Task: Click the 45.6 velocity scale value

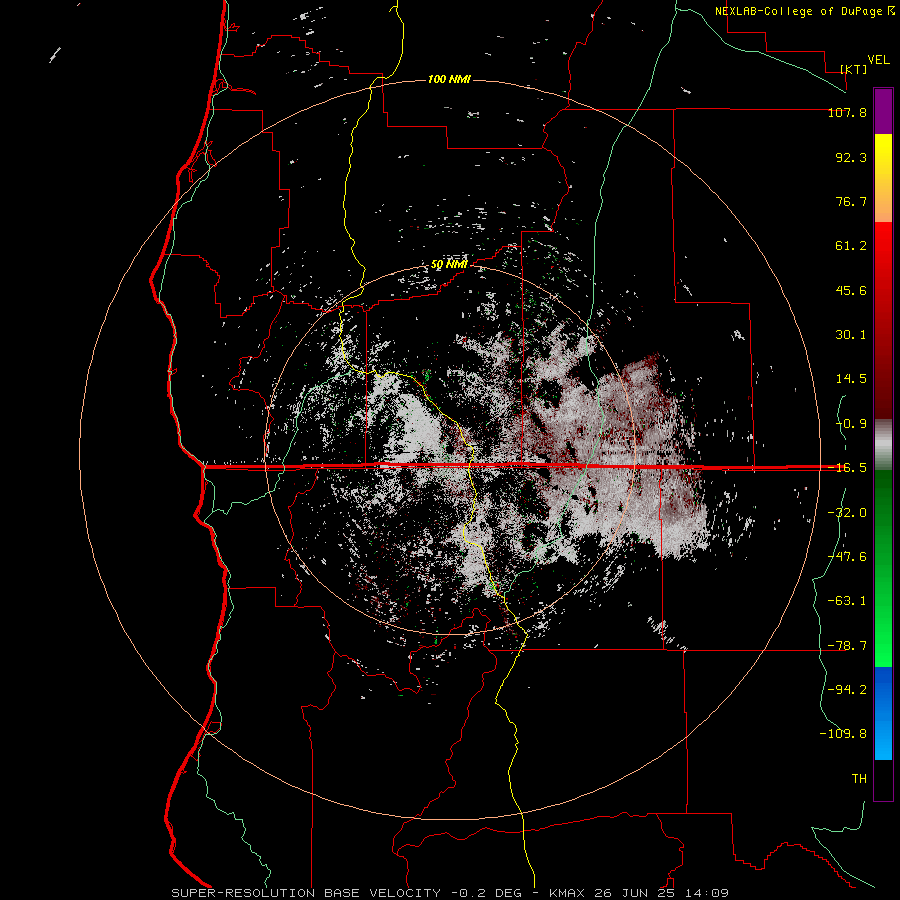Action: (x=851, y=290)
